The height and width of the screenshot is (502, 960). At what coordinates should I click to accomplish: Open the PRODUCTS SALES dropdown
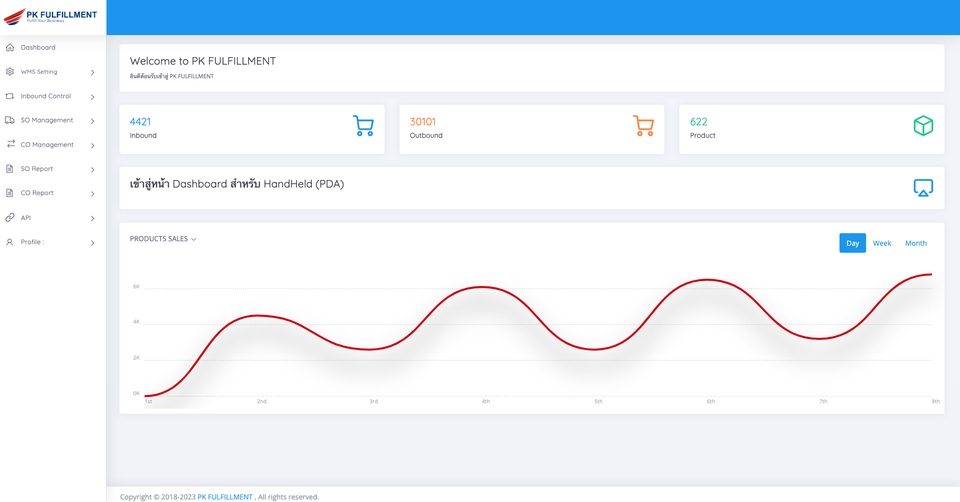(x=163, y=239)
